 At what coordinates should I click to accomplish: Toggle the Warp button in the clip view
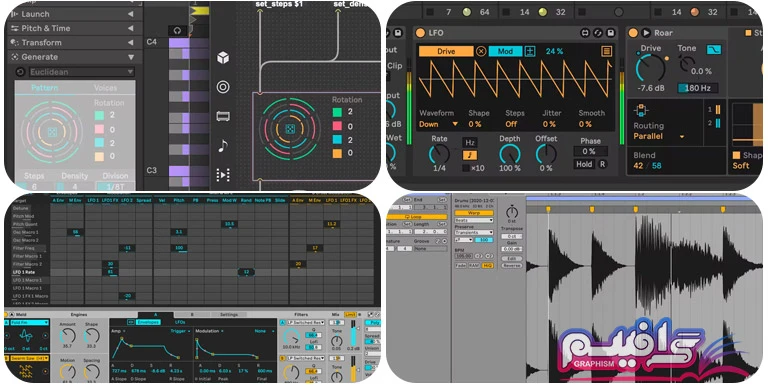click(474, 213)
